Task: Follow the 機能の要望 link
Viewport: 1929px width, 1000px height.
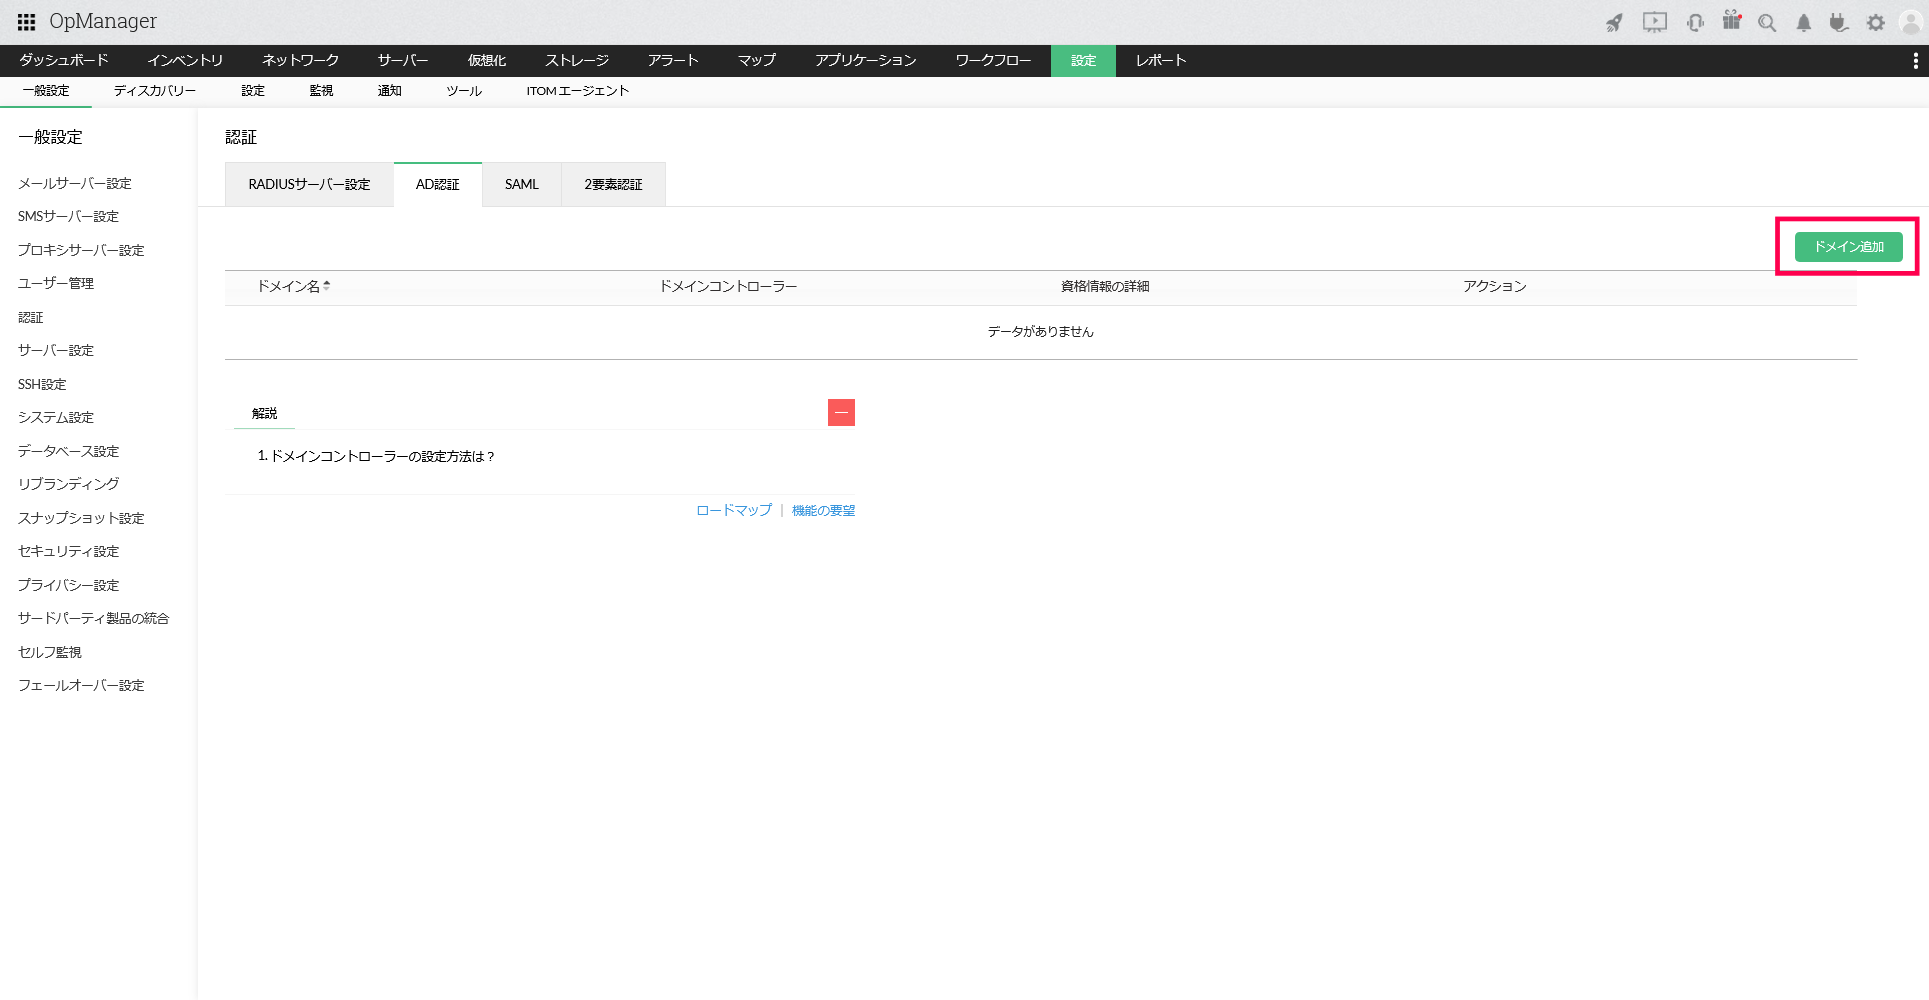Action: (x=823, y=511)
